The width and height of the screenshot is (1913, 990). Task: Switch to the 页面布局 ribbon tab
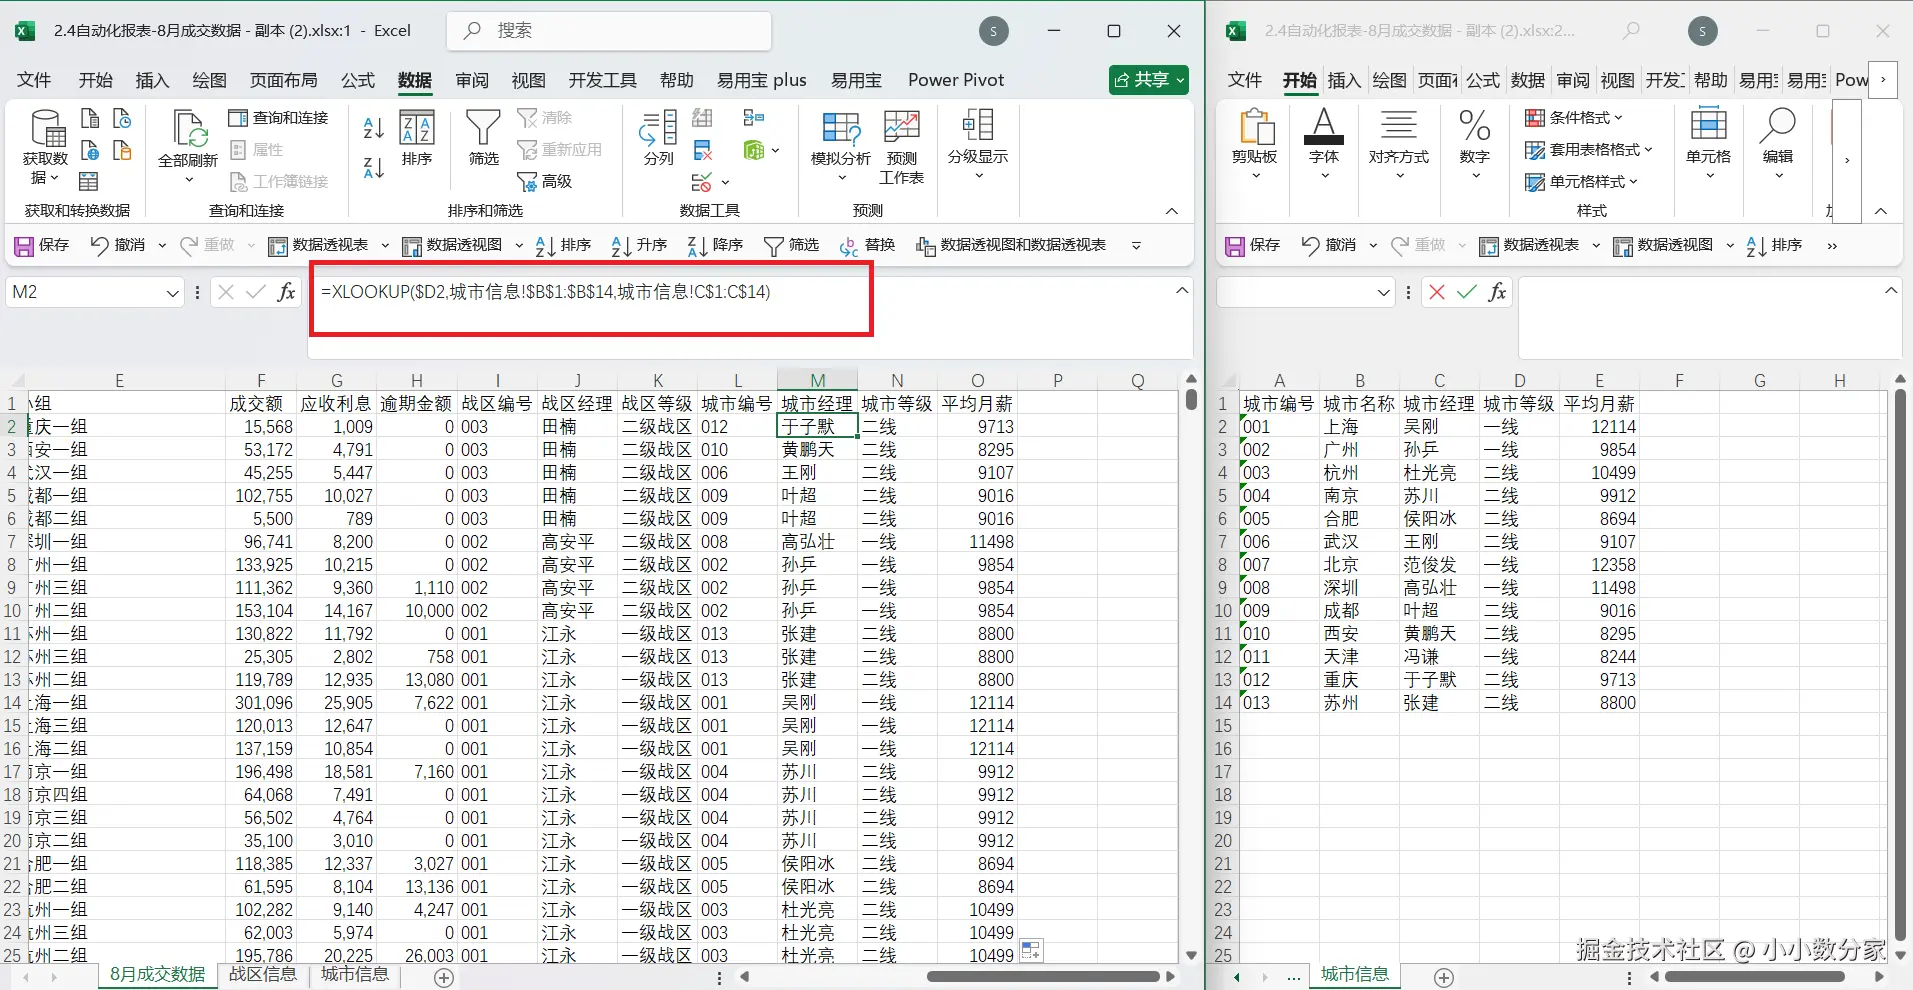click(x=284, y=80)
